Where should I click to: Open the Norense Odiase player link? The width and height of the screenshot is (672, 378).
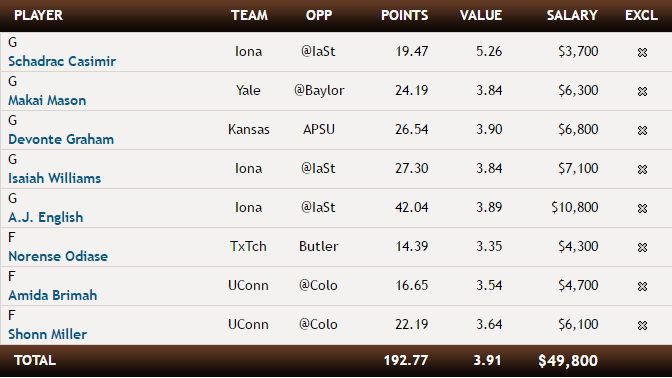58,256
